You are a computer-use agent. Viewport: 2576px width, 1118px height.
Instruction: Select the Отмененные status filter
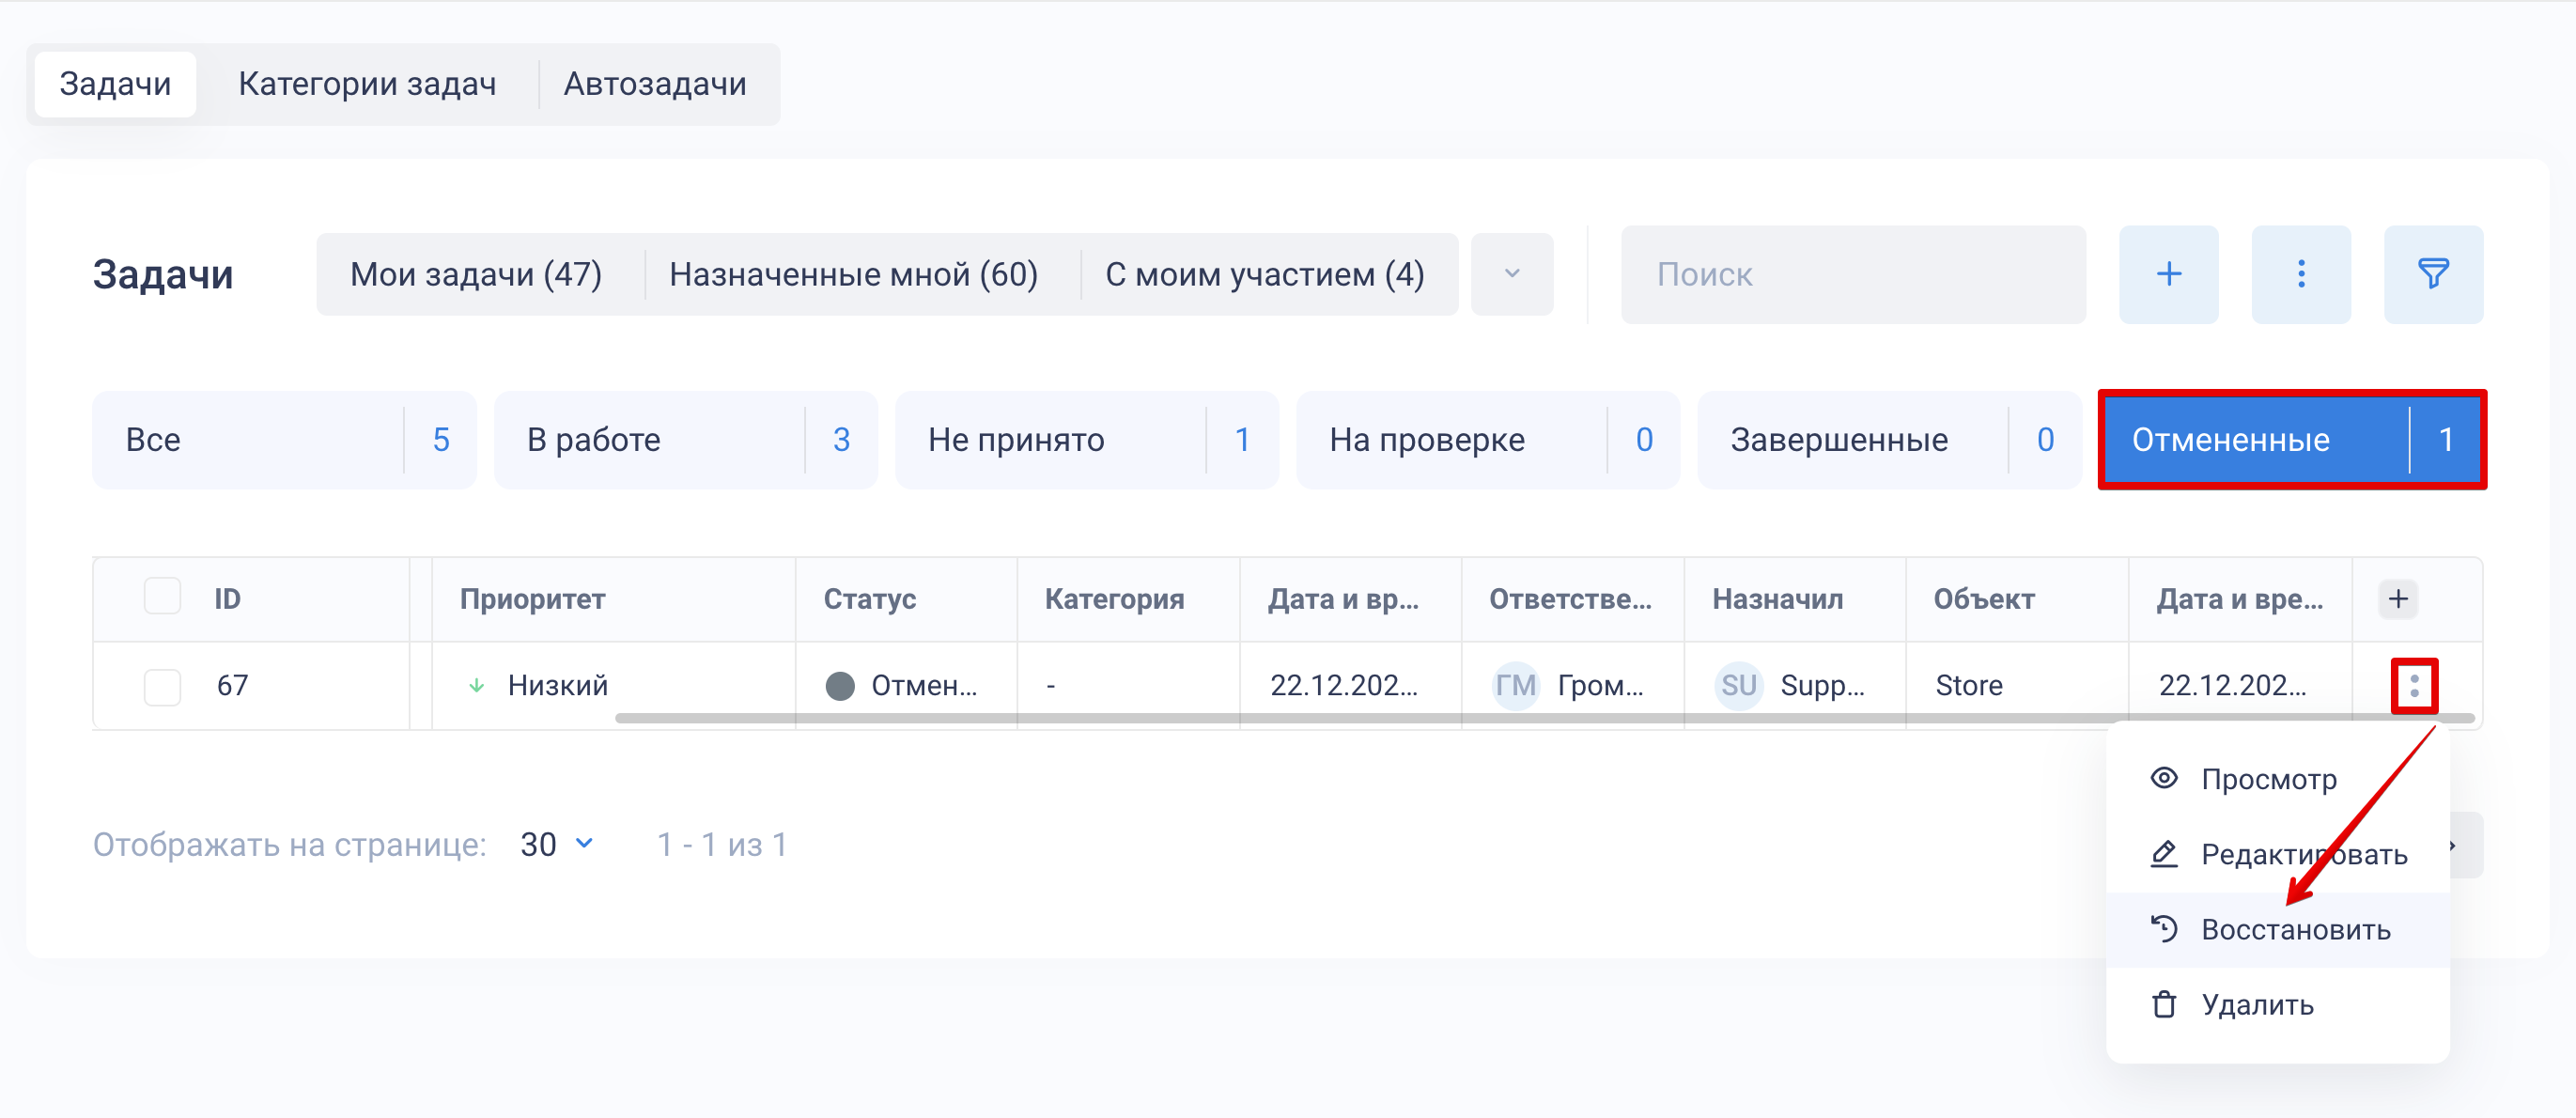point(2290,440)
